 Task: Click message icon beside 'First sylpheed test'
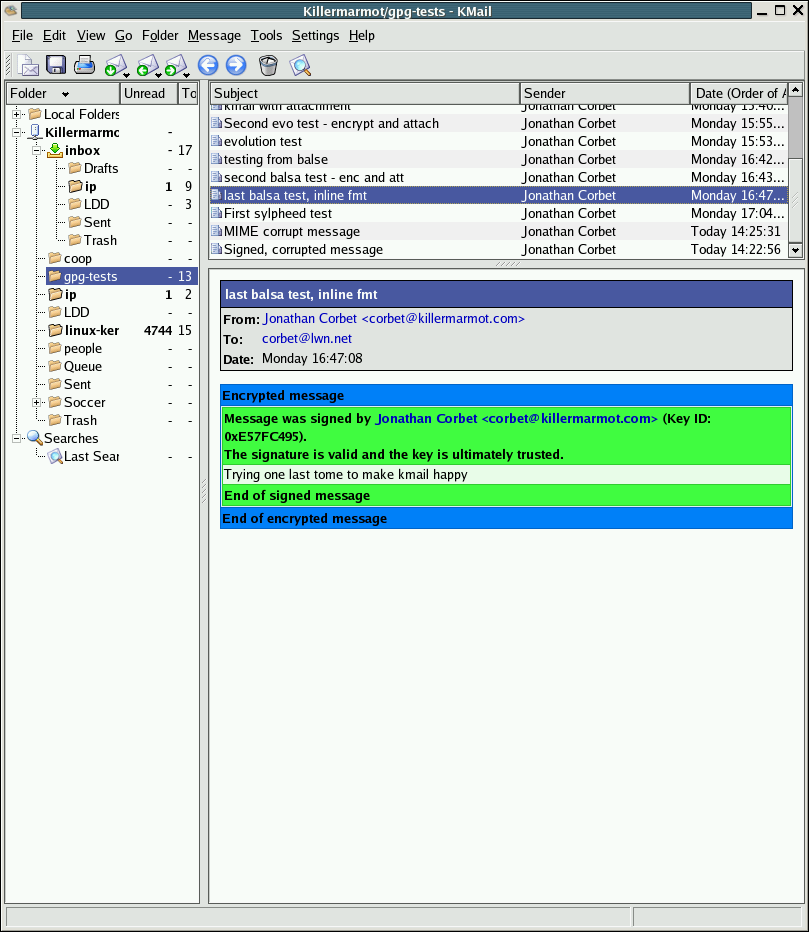point(216,213)
